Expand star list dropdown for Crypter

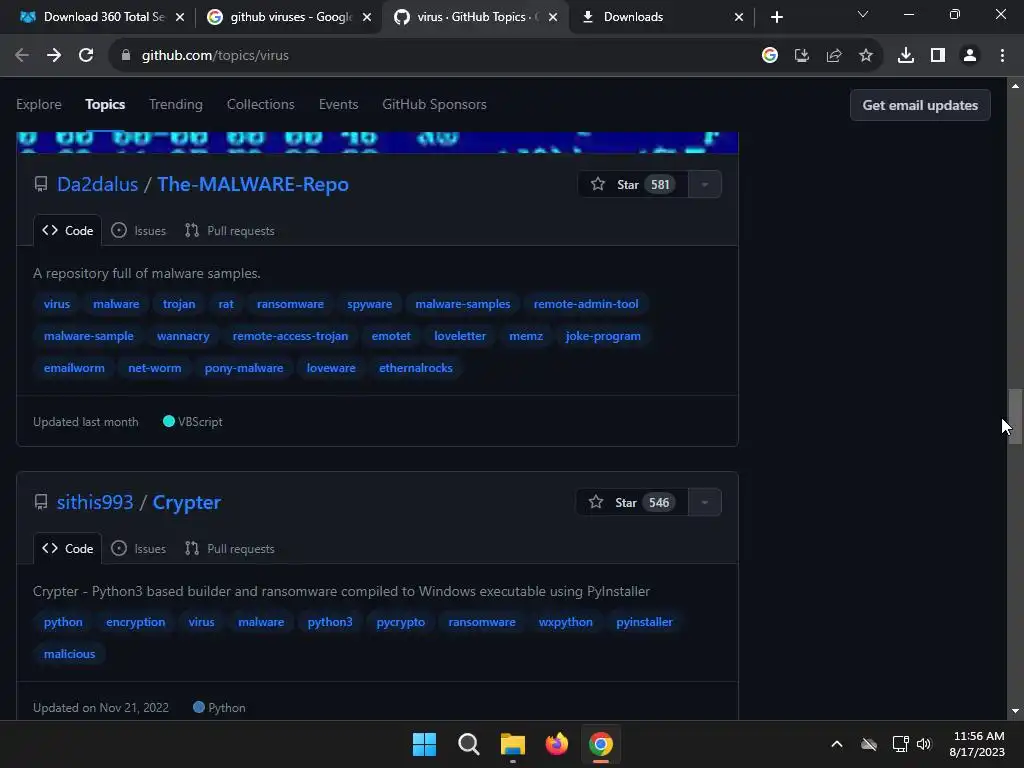click(x=705, y=503)
